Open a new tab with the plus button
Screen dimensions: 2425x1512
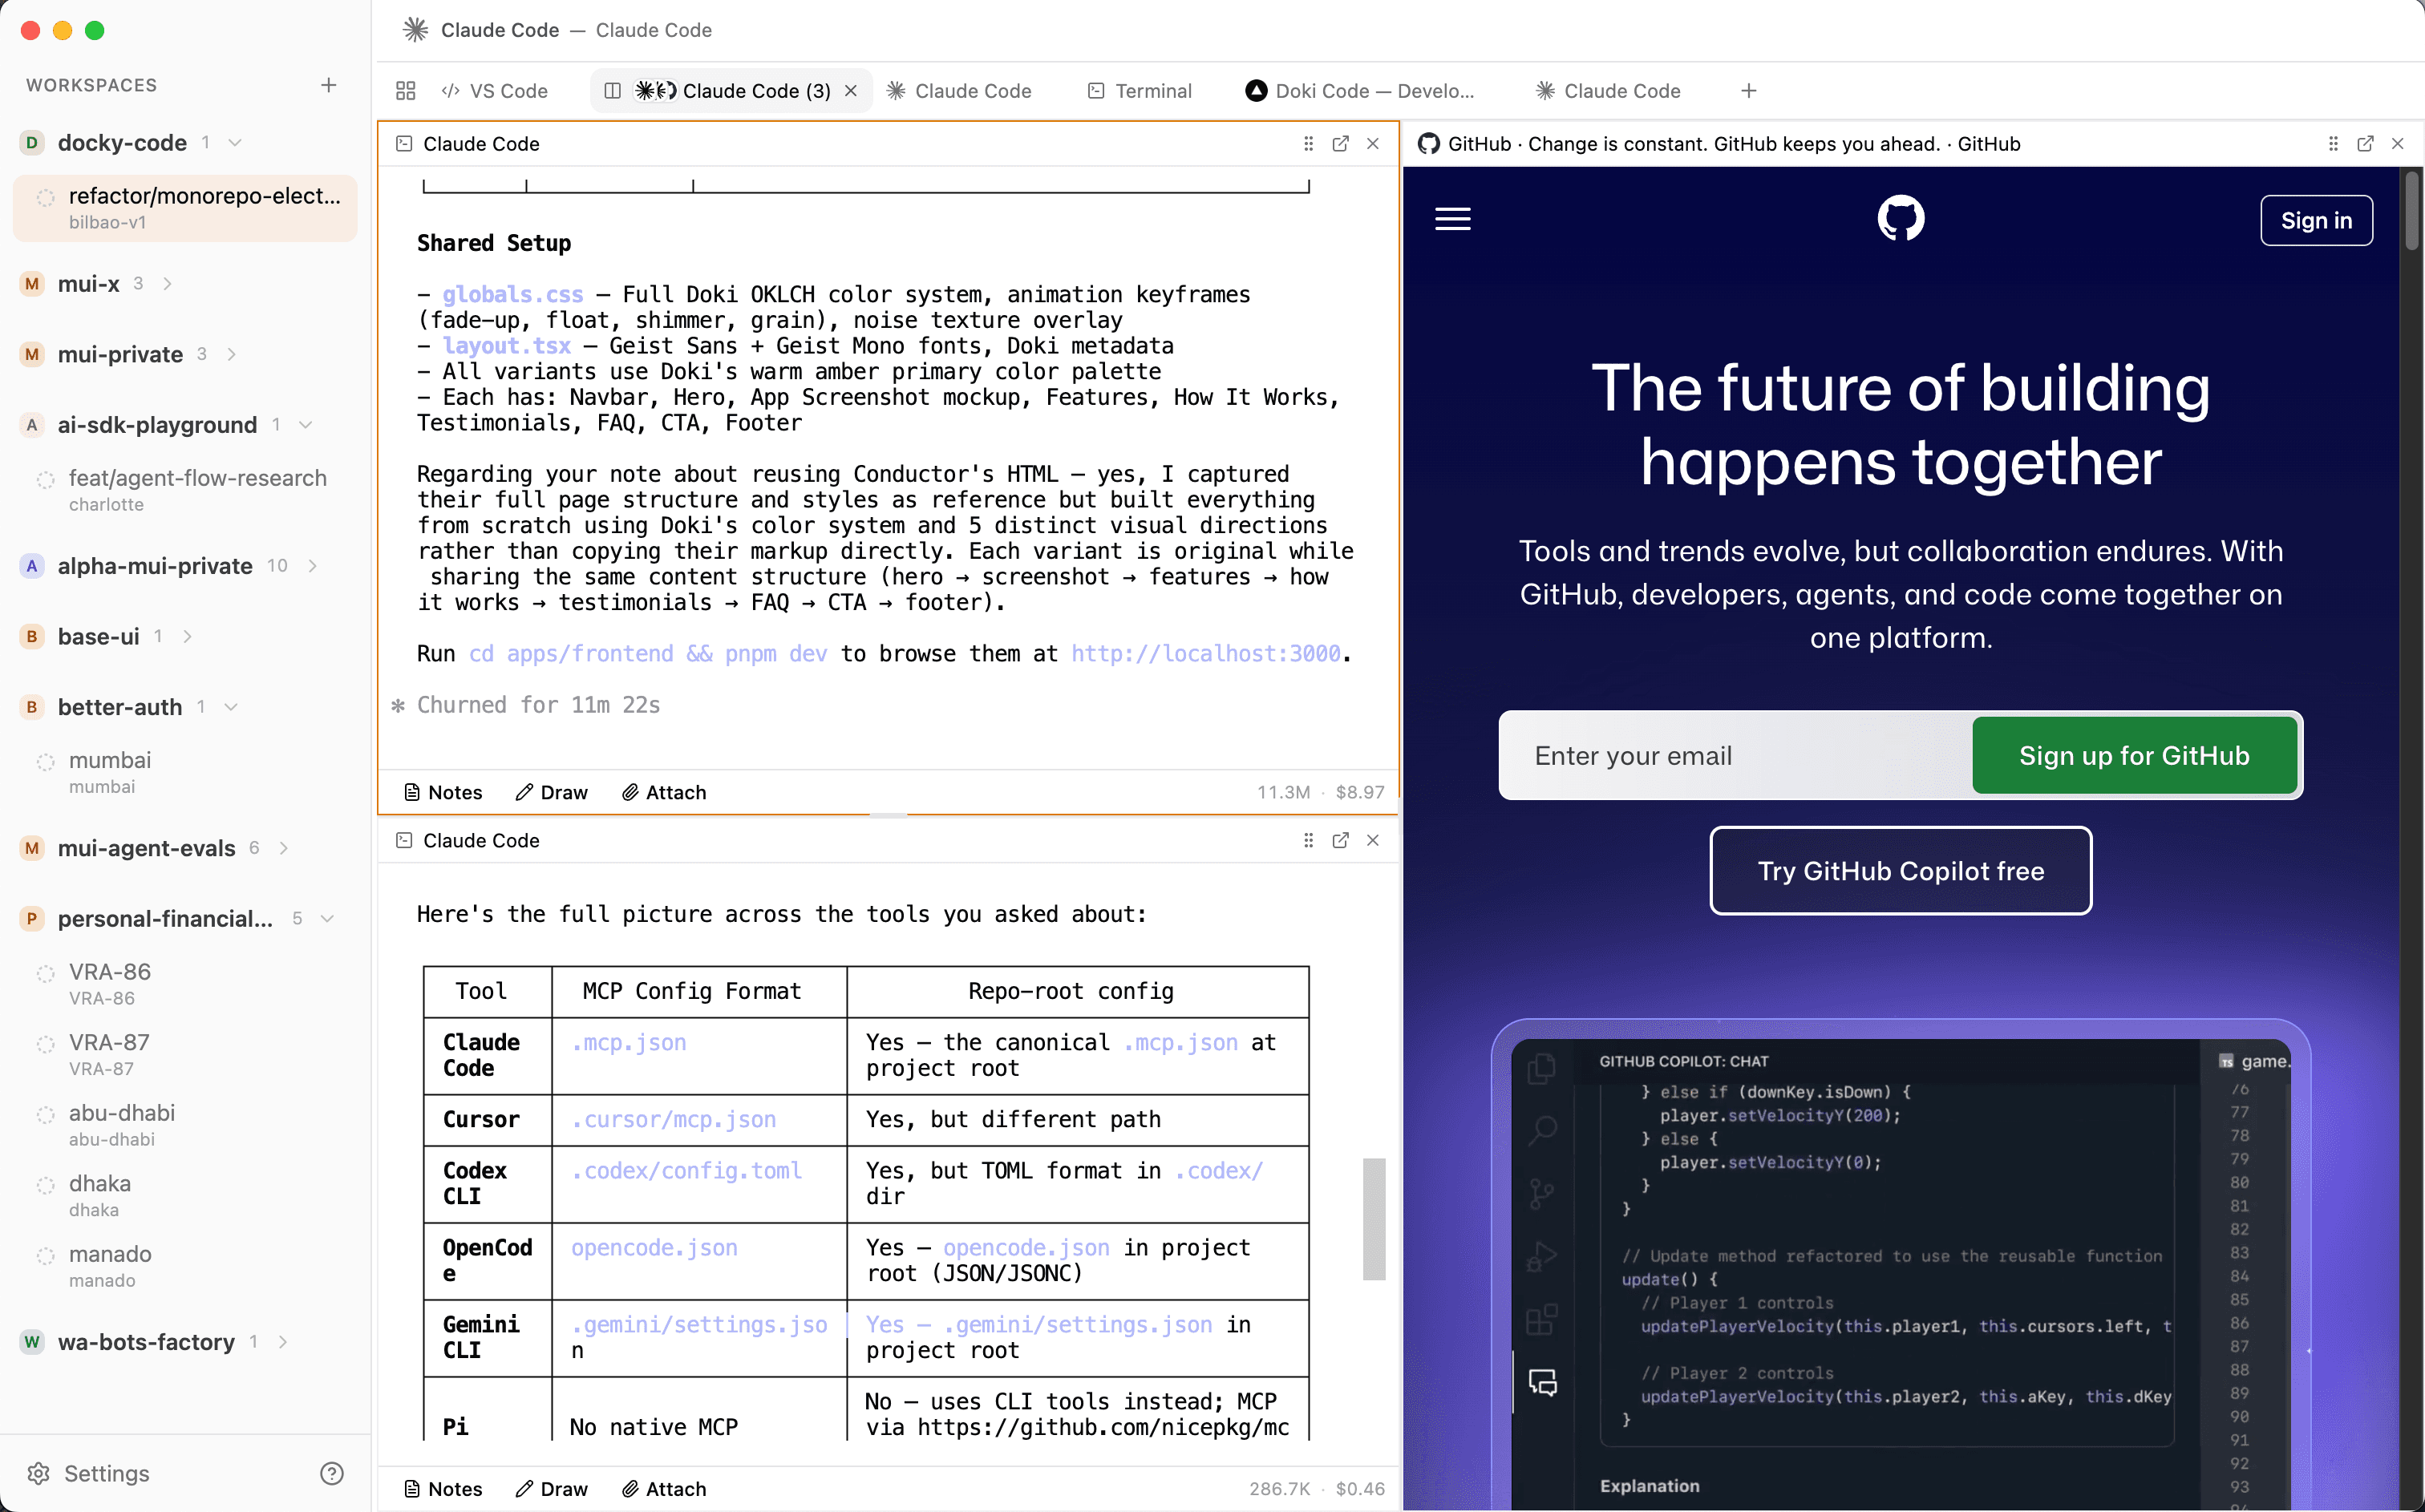pyautogui.click(x=1747, y=90)
